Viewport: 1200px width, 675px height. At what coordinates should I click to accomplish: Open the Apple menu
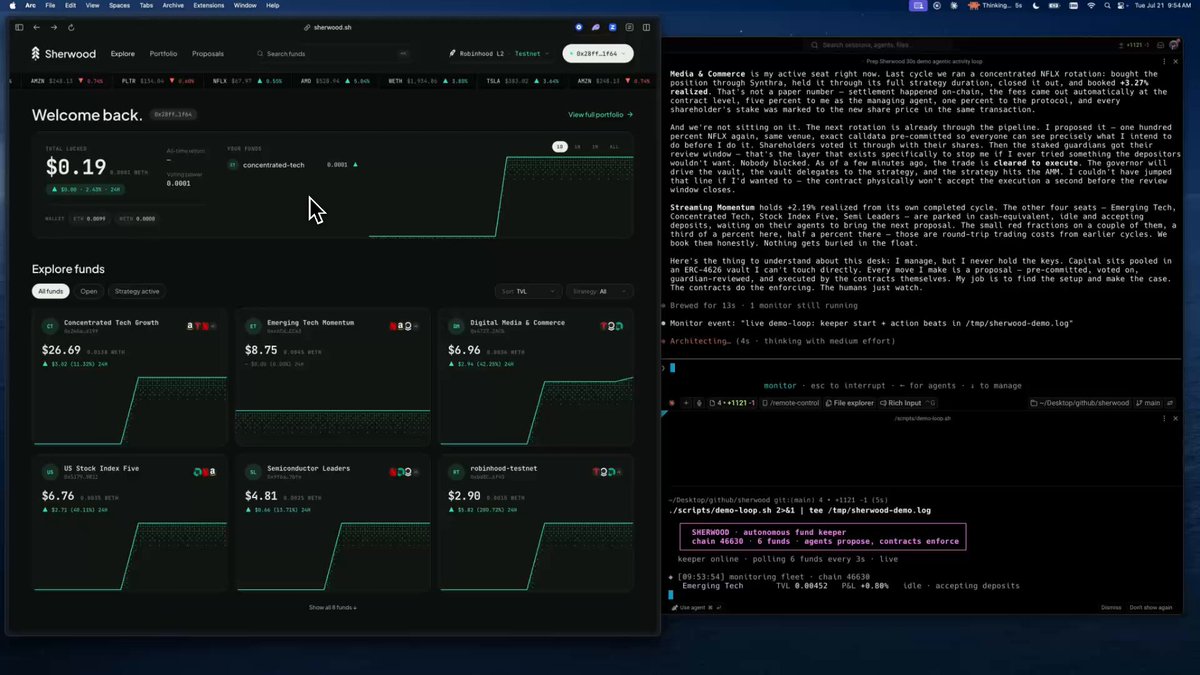click(12, 5)
